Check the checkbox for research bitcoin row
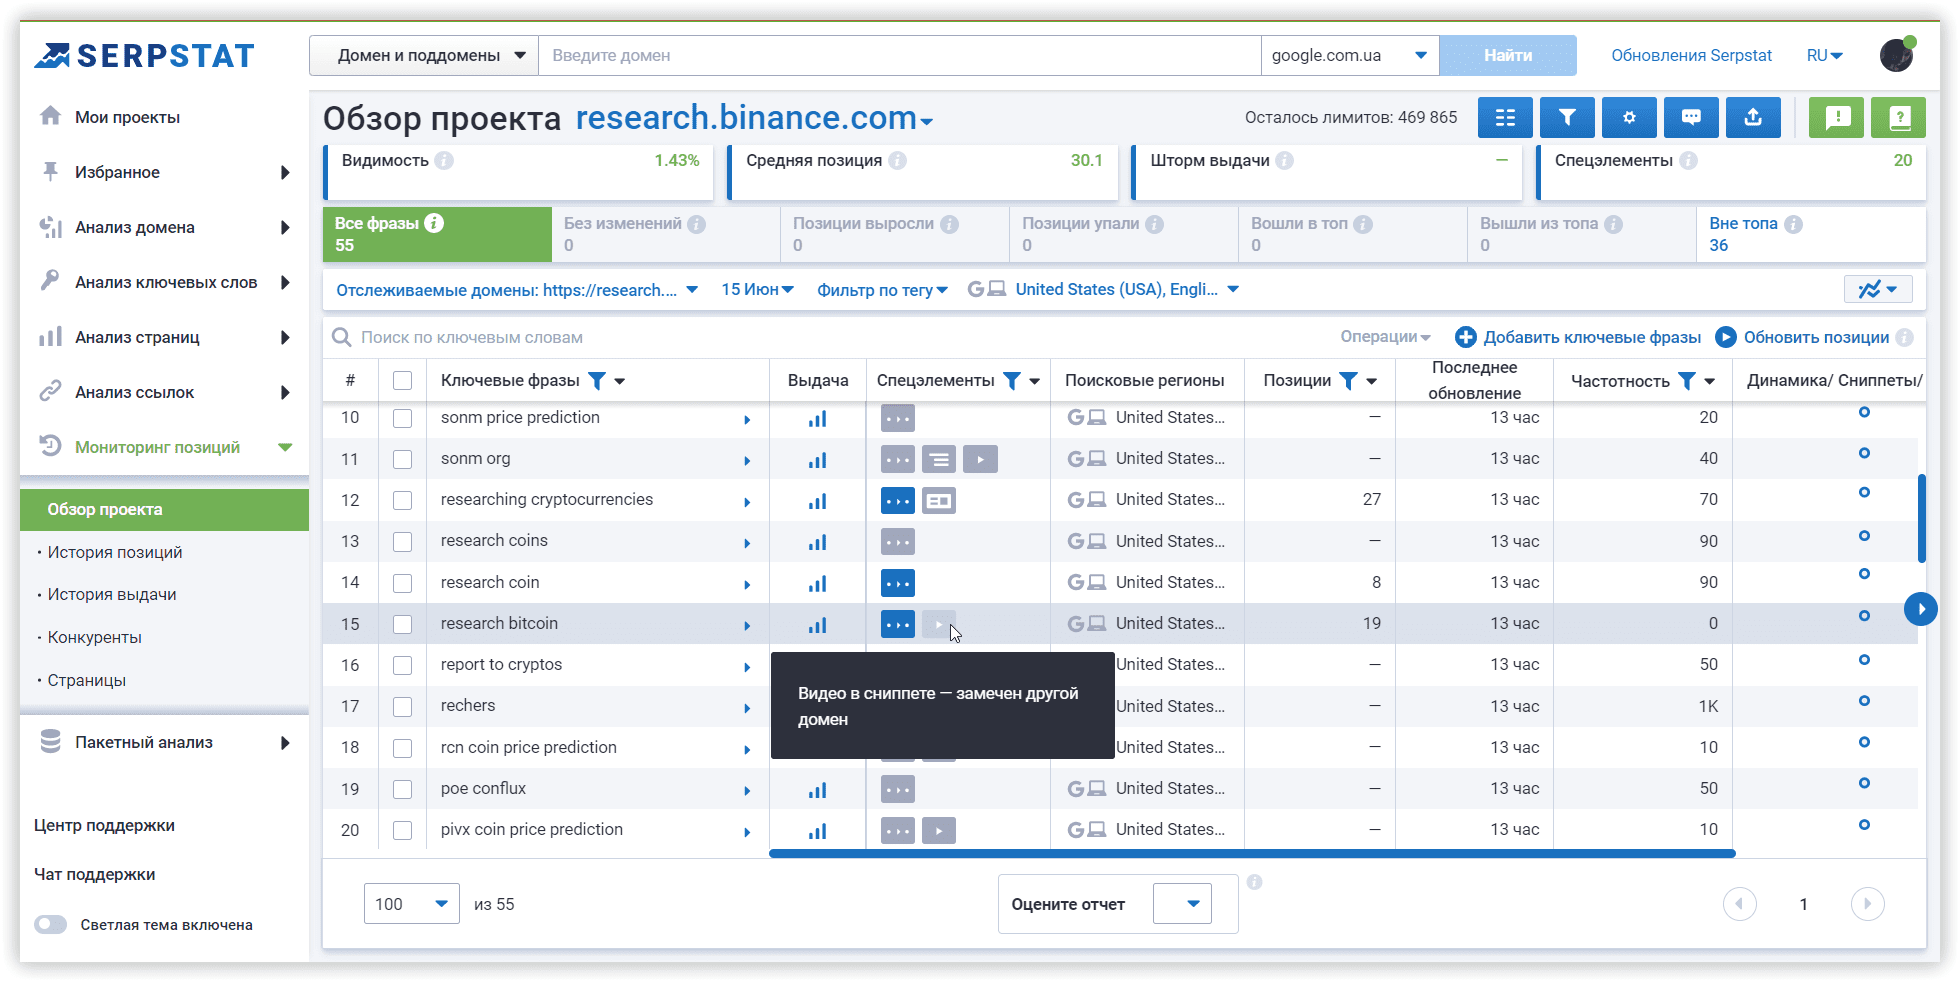The width and height of the screenshot is (1960, 982). (x=403, y=624)
